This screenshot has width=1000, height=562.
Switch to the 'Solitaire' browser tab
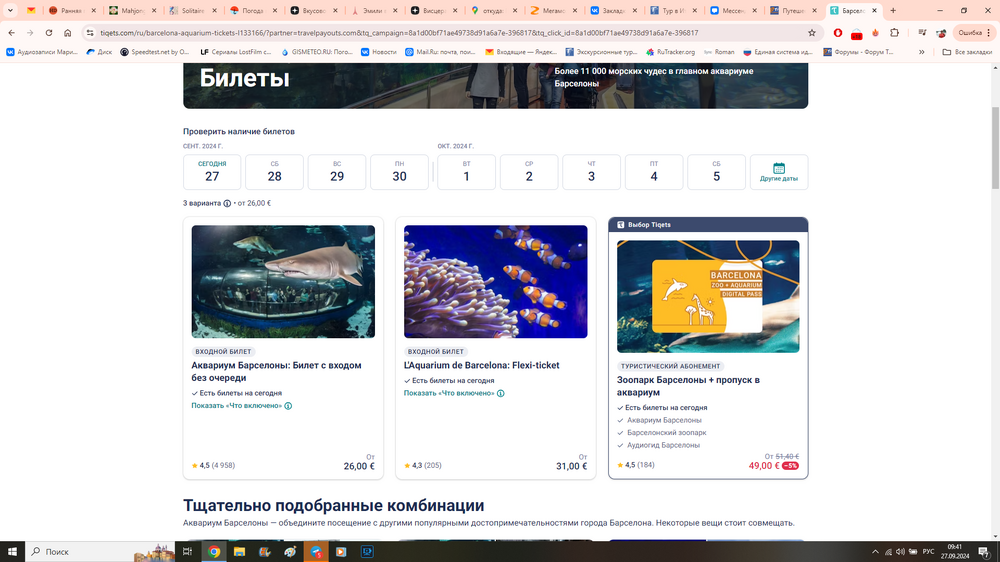tap(193, 10)
